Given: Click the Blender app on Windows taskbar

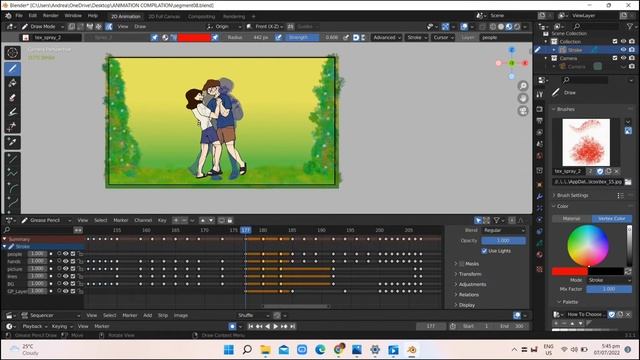Looking at the screenshot, I should pos(411,350).
